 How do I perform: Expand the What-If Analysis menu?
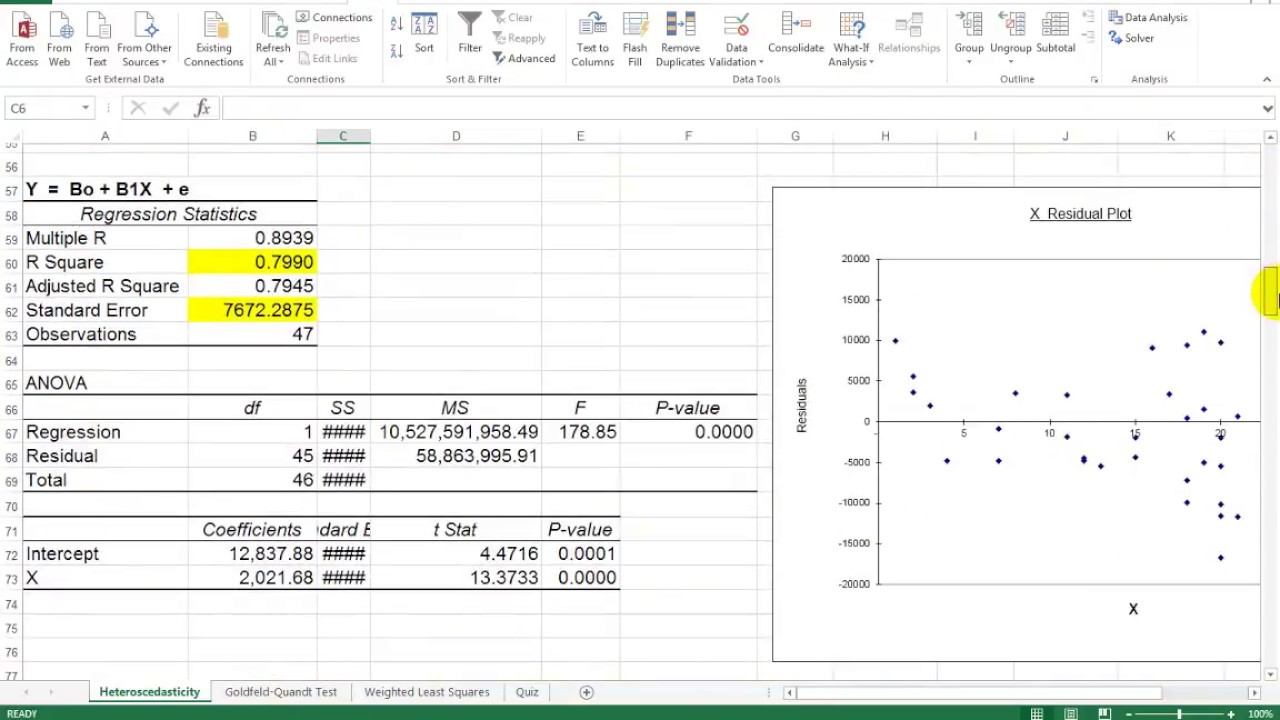pyautogui.click(x=851, y=55)
